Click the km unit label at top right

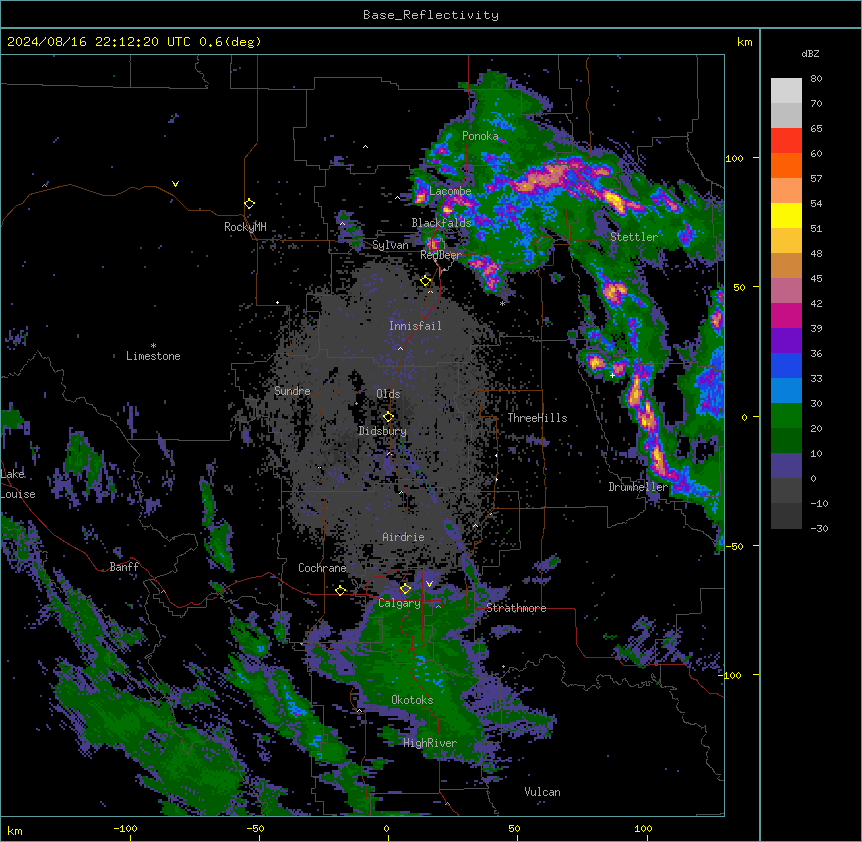(744, 42)
